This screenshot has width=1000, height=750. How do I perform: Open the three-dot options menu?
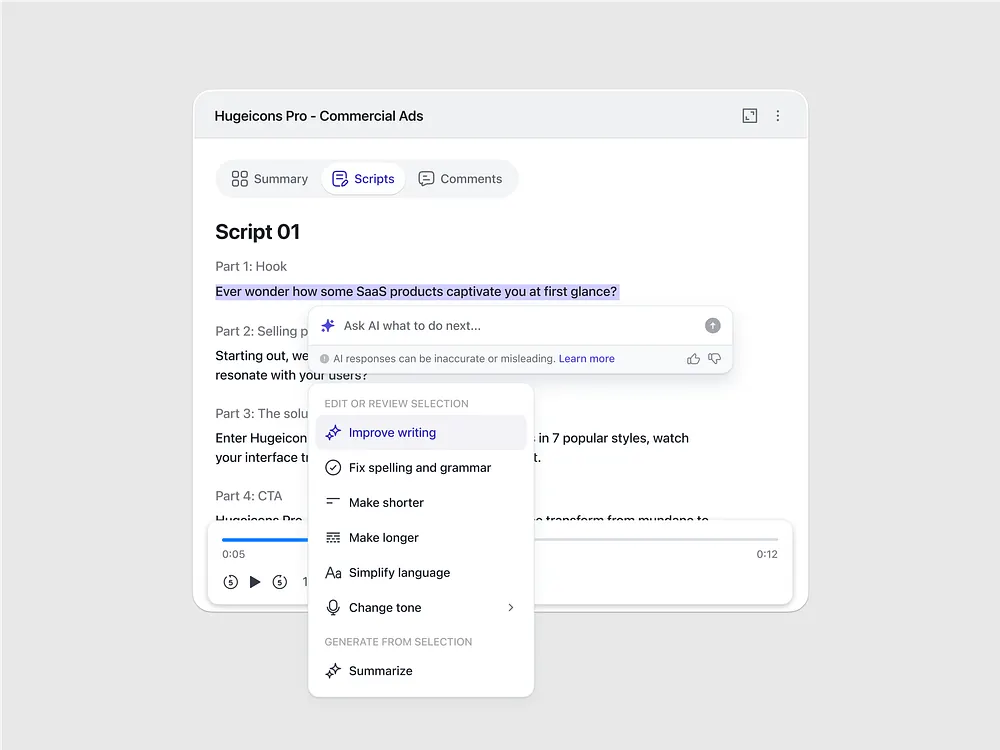point(778,115)
